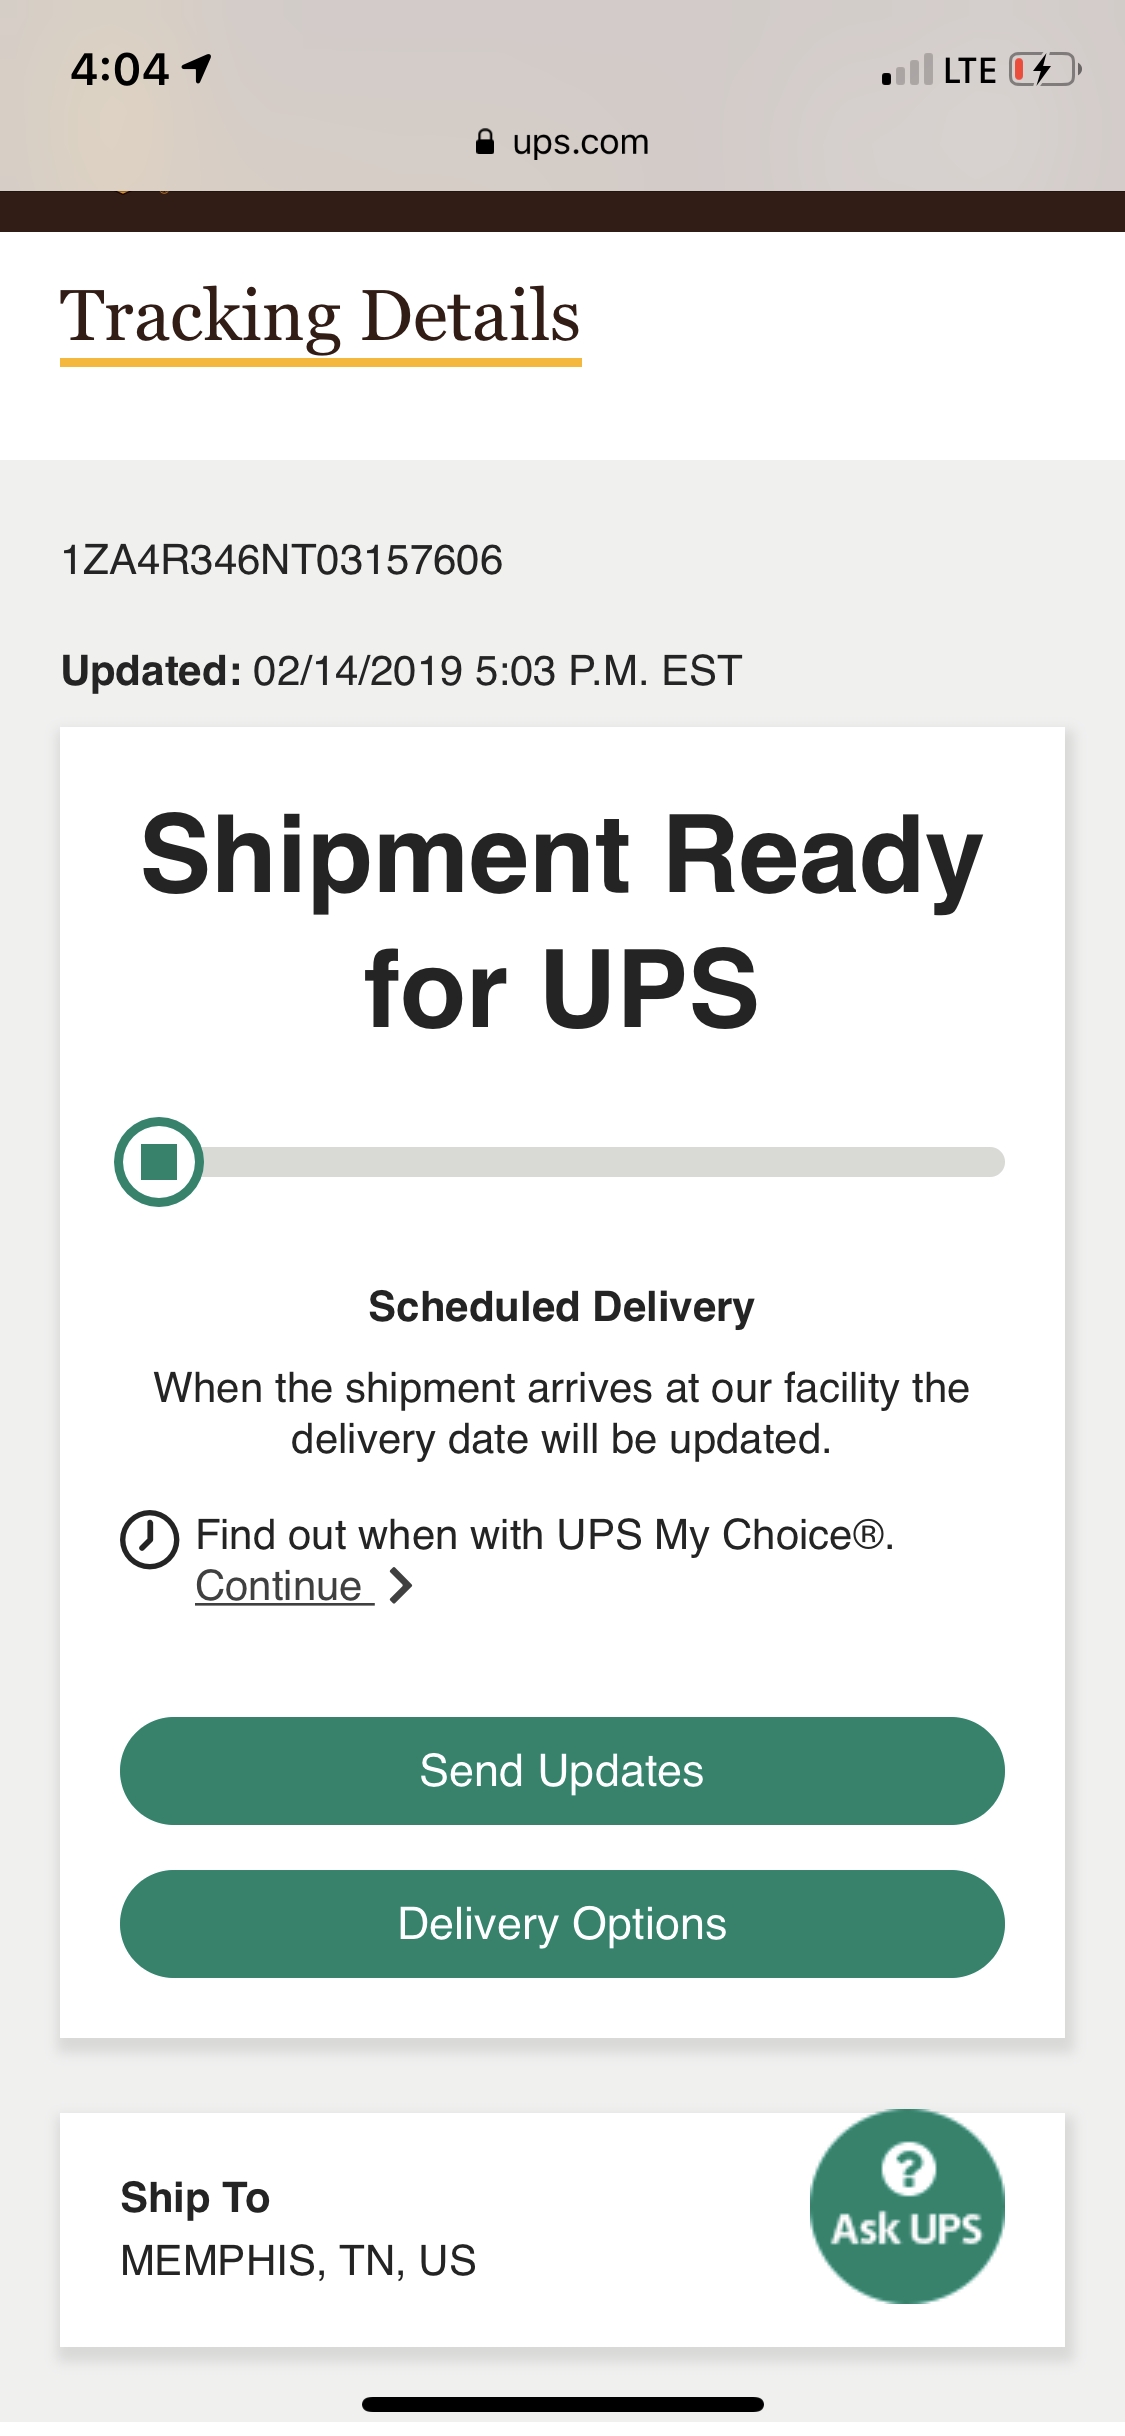Follow the Continue link
The height and width of the screenshot is (2436, 1125).
coord(279,1586)
